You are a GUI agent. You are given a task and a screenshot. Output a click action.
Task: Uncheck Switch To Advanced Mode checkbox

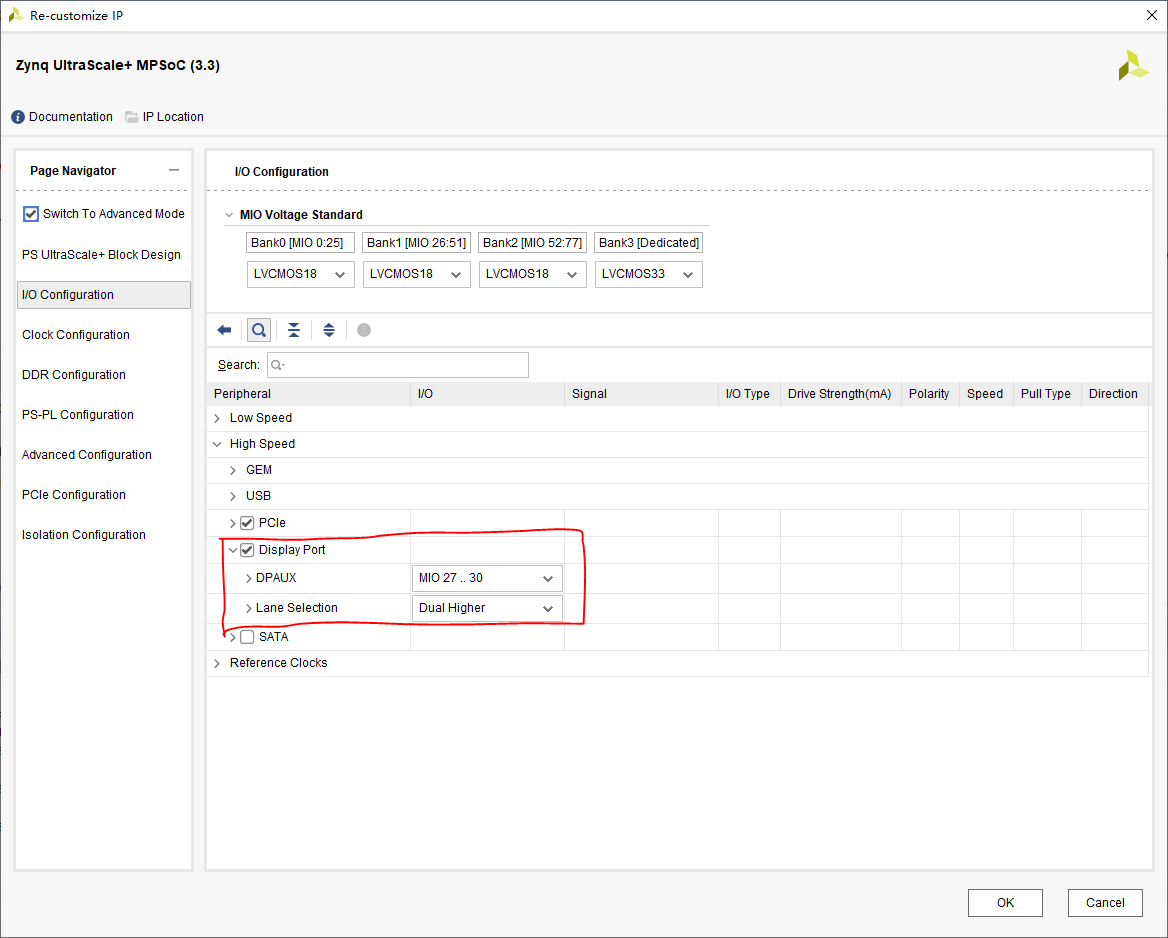tap(31, 214)
